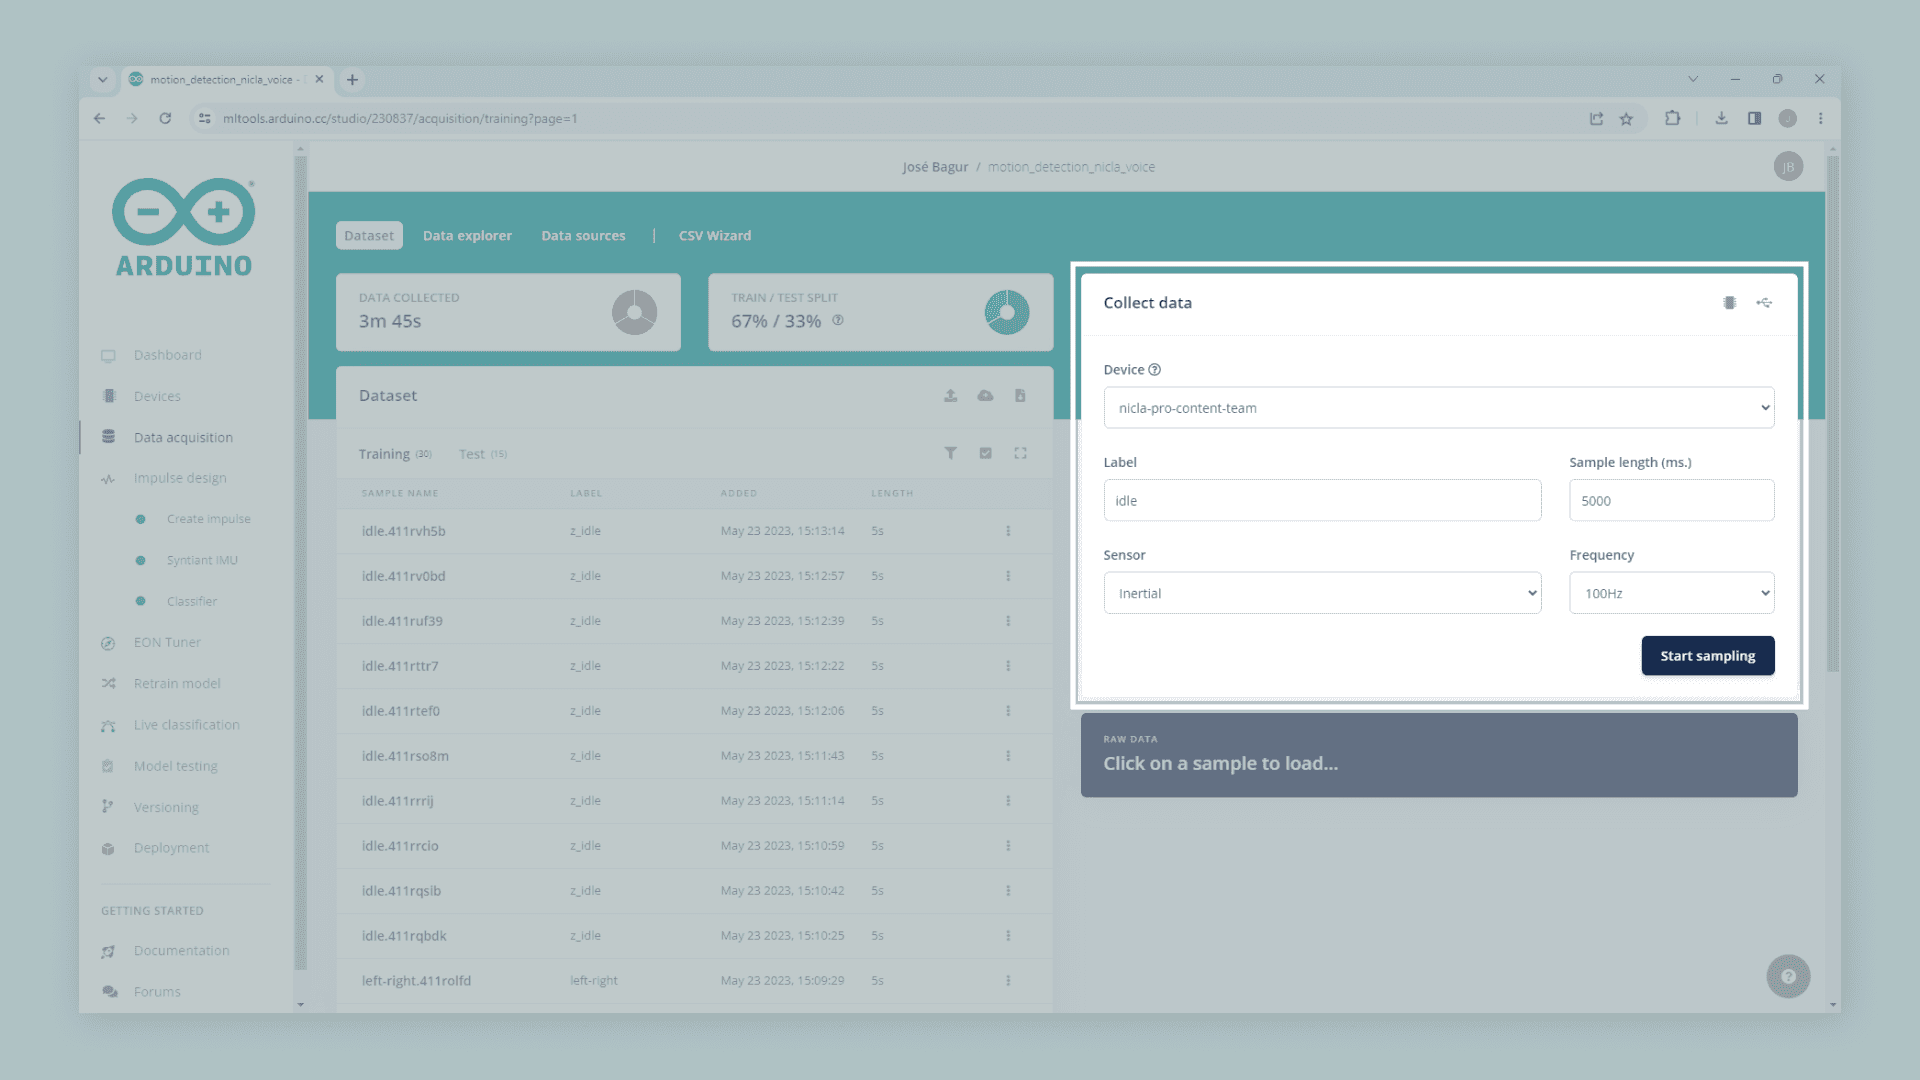Click the cloud data source icon
The image size is (1920, 1080).
985,396
